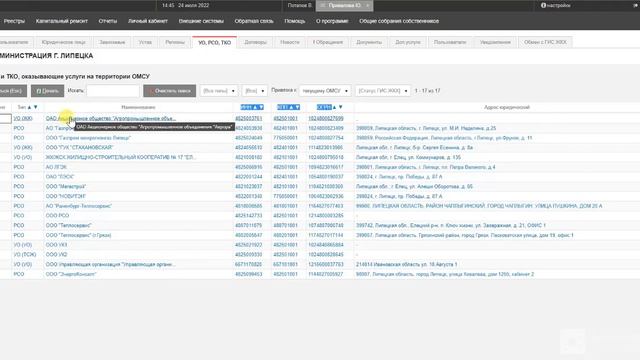Switch to the Обмен с ГИС ЖКХ tab
This screenshot has width=640, height=360.
pos(545,42)
